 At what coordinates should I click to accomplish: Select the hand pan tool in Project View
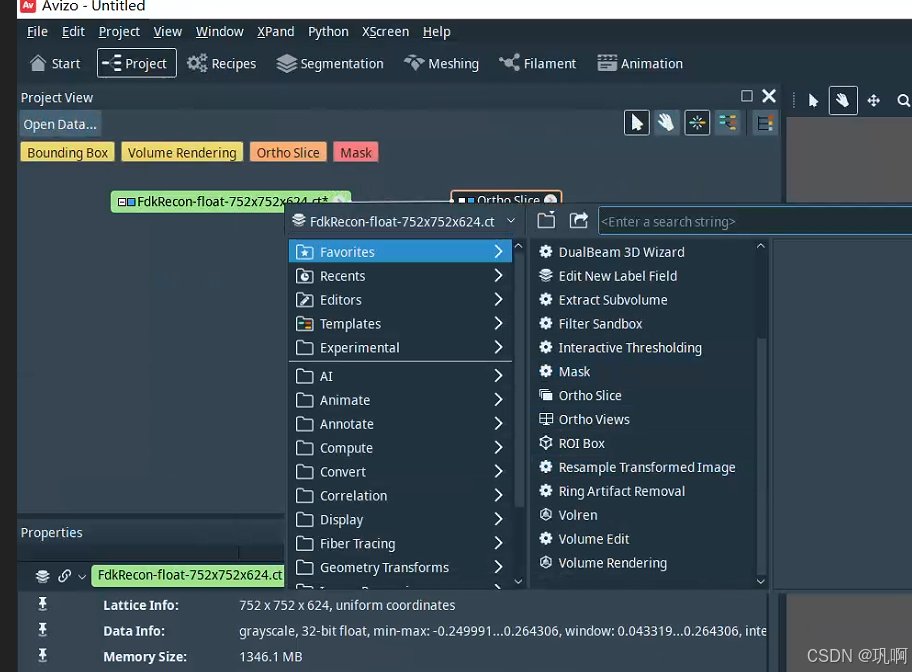[666, 123]
